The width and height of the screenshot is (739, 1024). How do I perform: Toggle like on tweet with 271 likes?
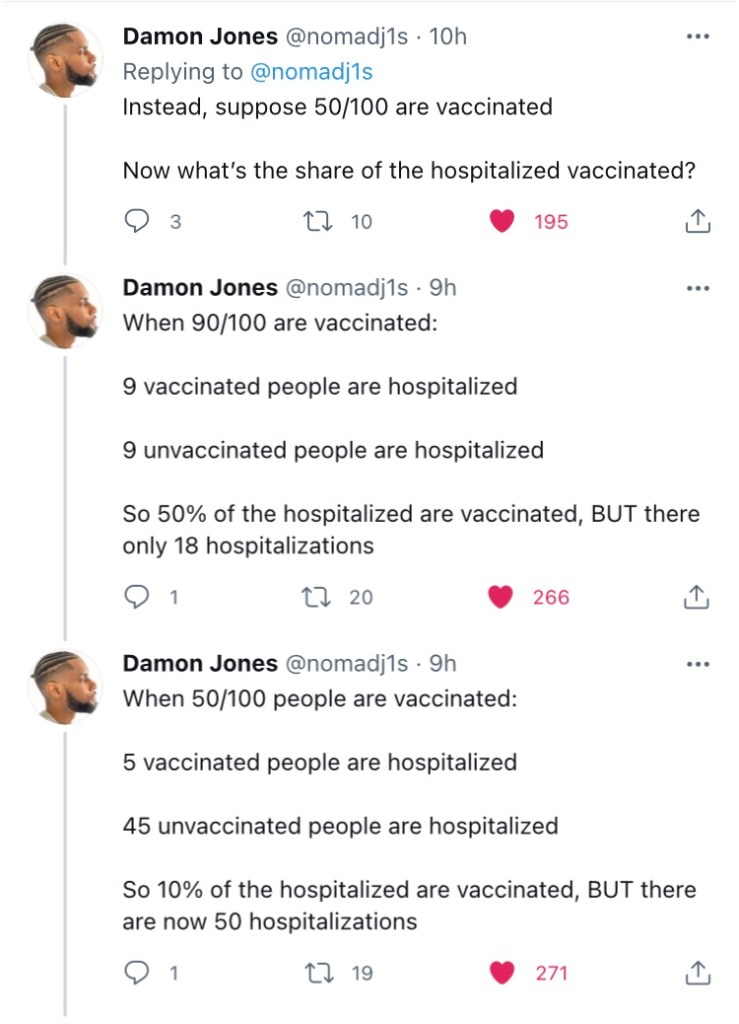tap(502, 972)
